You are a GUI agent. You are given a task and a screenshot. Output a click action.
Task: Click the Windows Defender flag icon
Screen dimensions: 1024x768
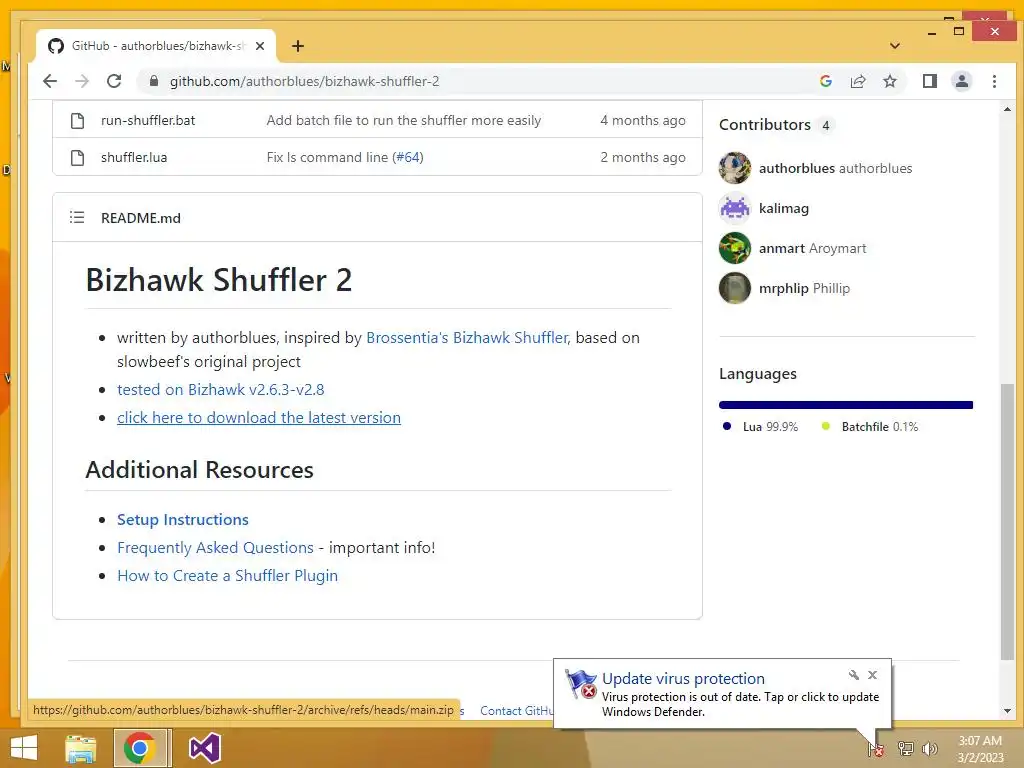(581, 684)
